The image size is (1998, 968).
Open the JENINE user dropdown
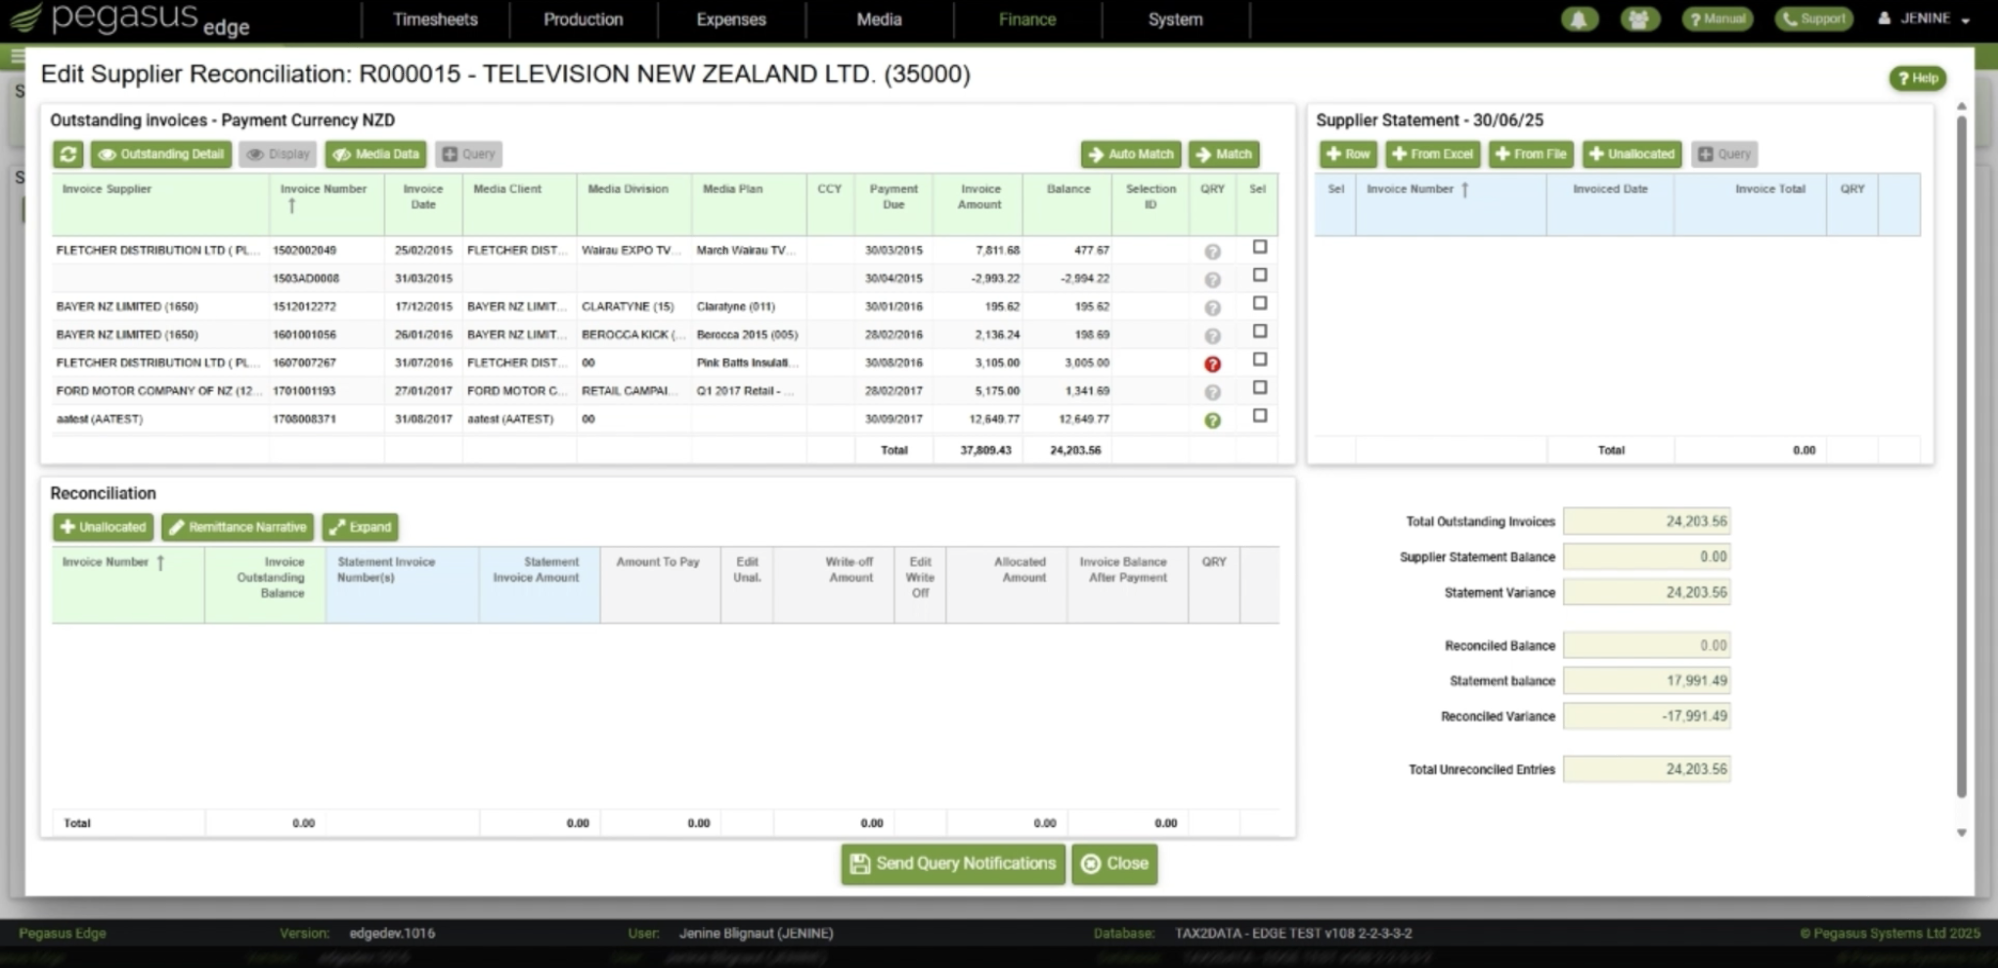[x=1924, y=19]
